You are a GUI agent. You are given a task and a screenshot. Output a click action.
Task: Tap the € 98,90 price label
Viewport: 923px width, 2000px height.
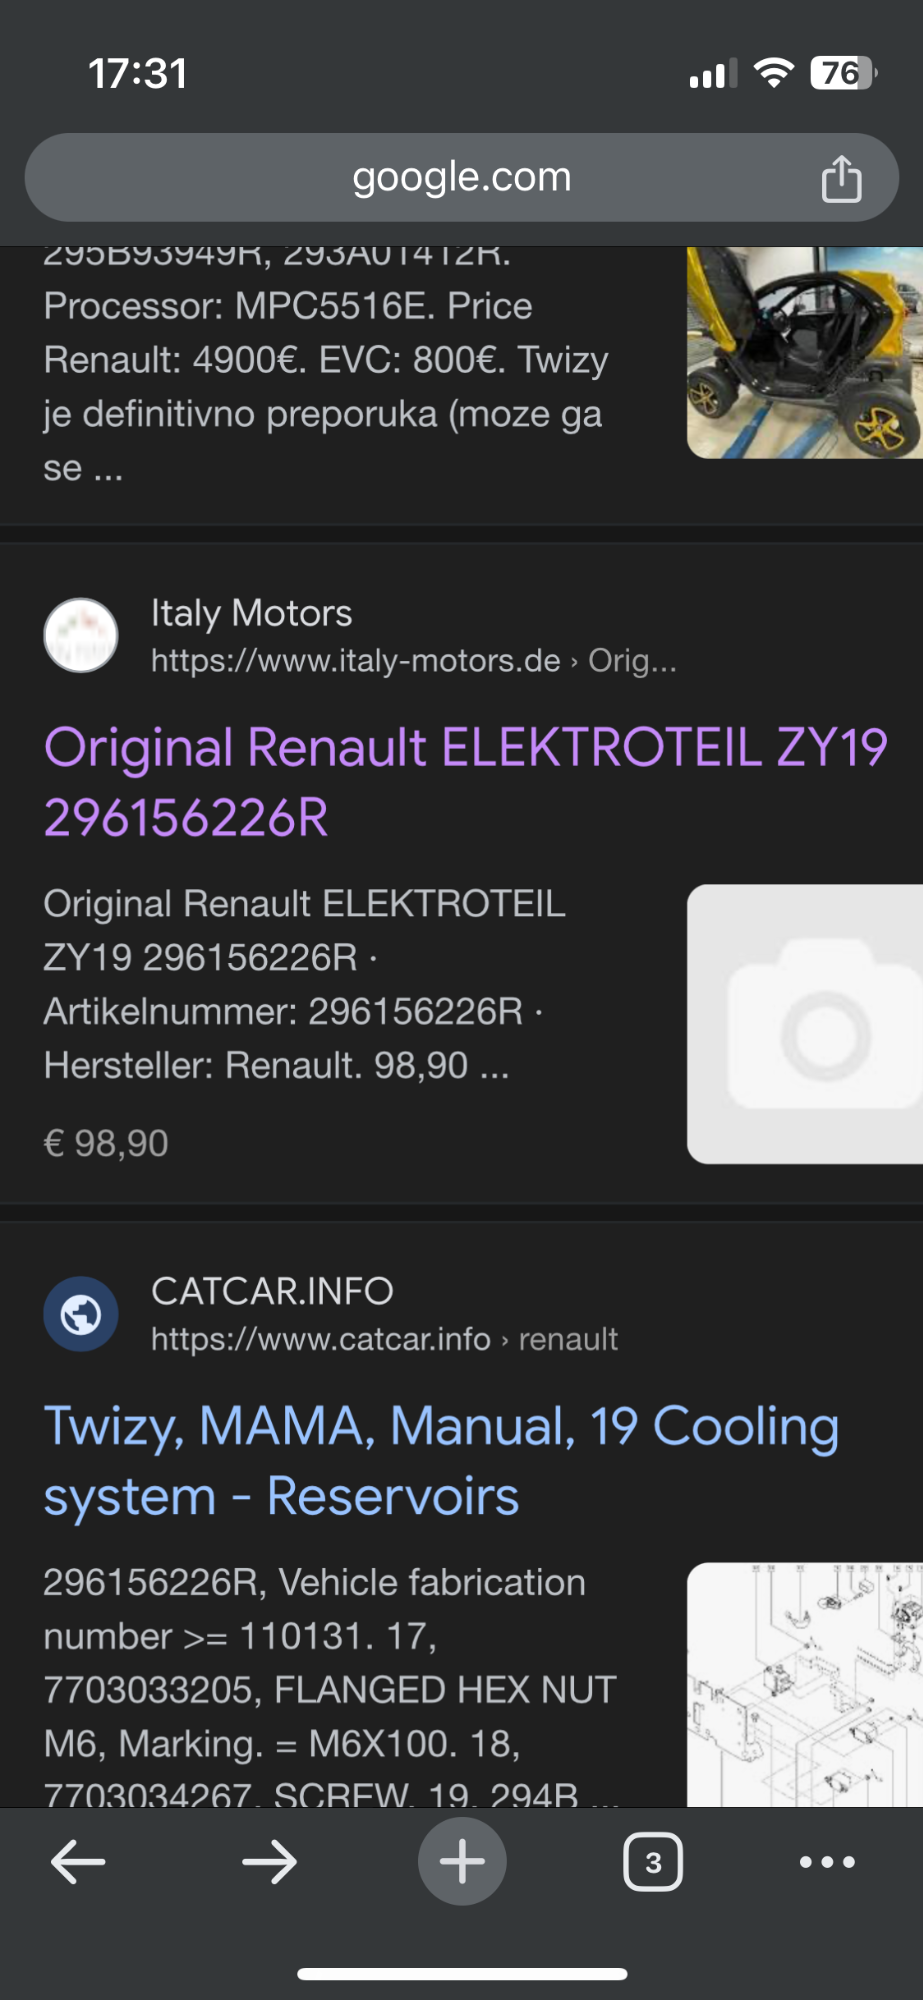click(x=106, y=1143)
